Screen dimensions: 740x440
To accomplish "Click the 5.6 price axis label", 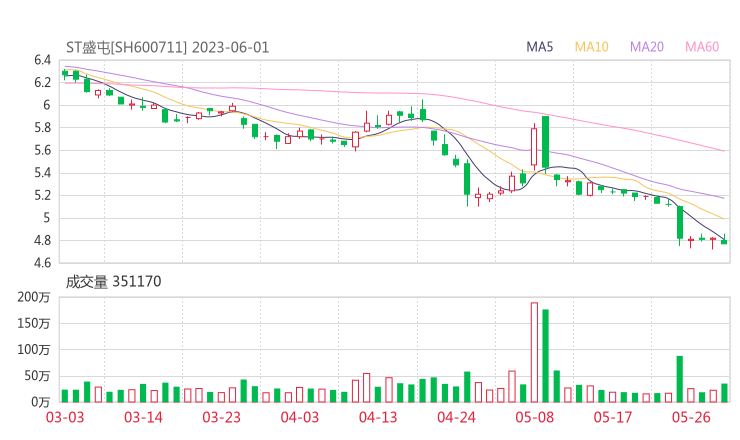I will [x=42, y=151].
